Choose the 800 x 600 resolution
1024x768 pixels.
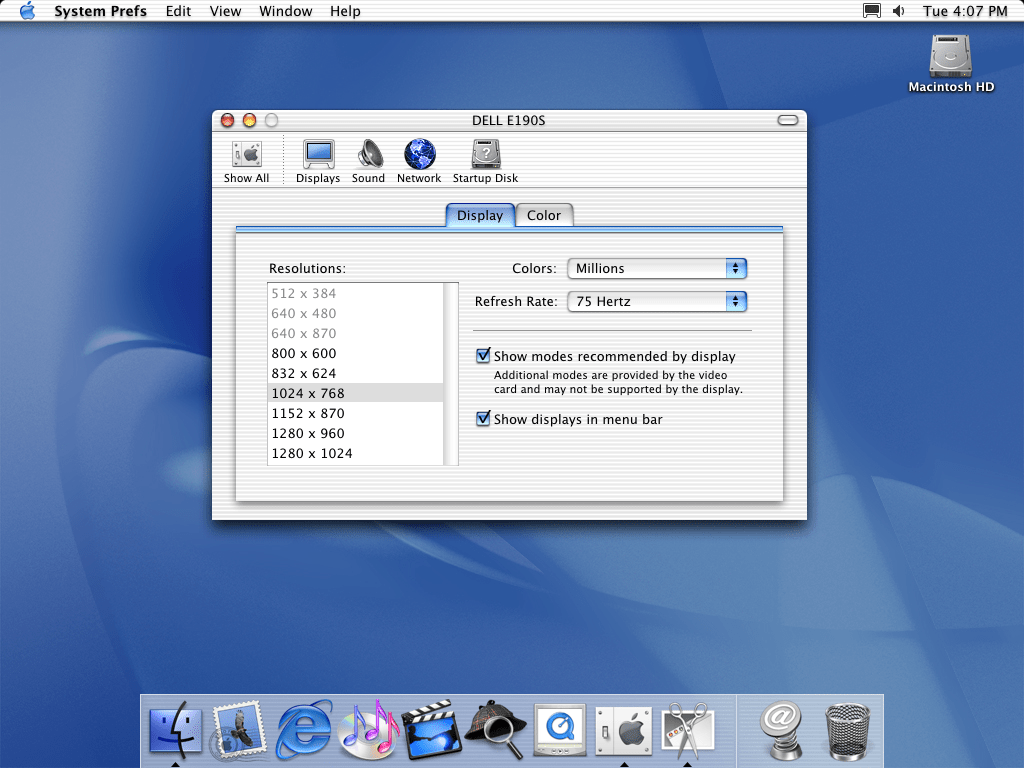(304, 353)
